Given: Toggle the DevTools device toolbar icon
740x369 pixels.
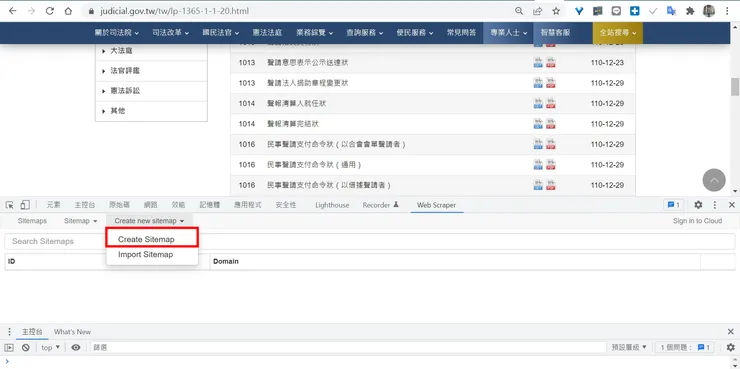Looking at the screenshot, I should pyautogui.click(x=25, y=205).
